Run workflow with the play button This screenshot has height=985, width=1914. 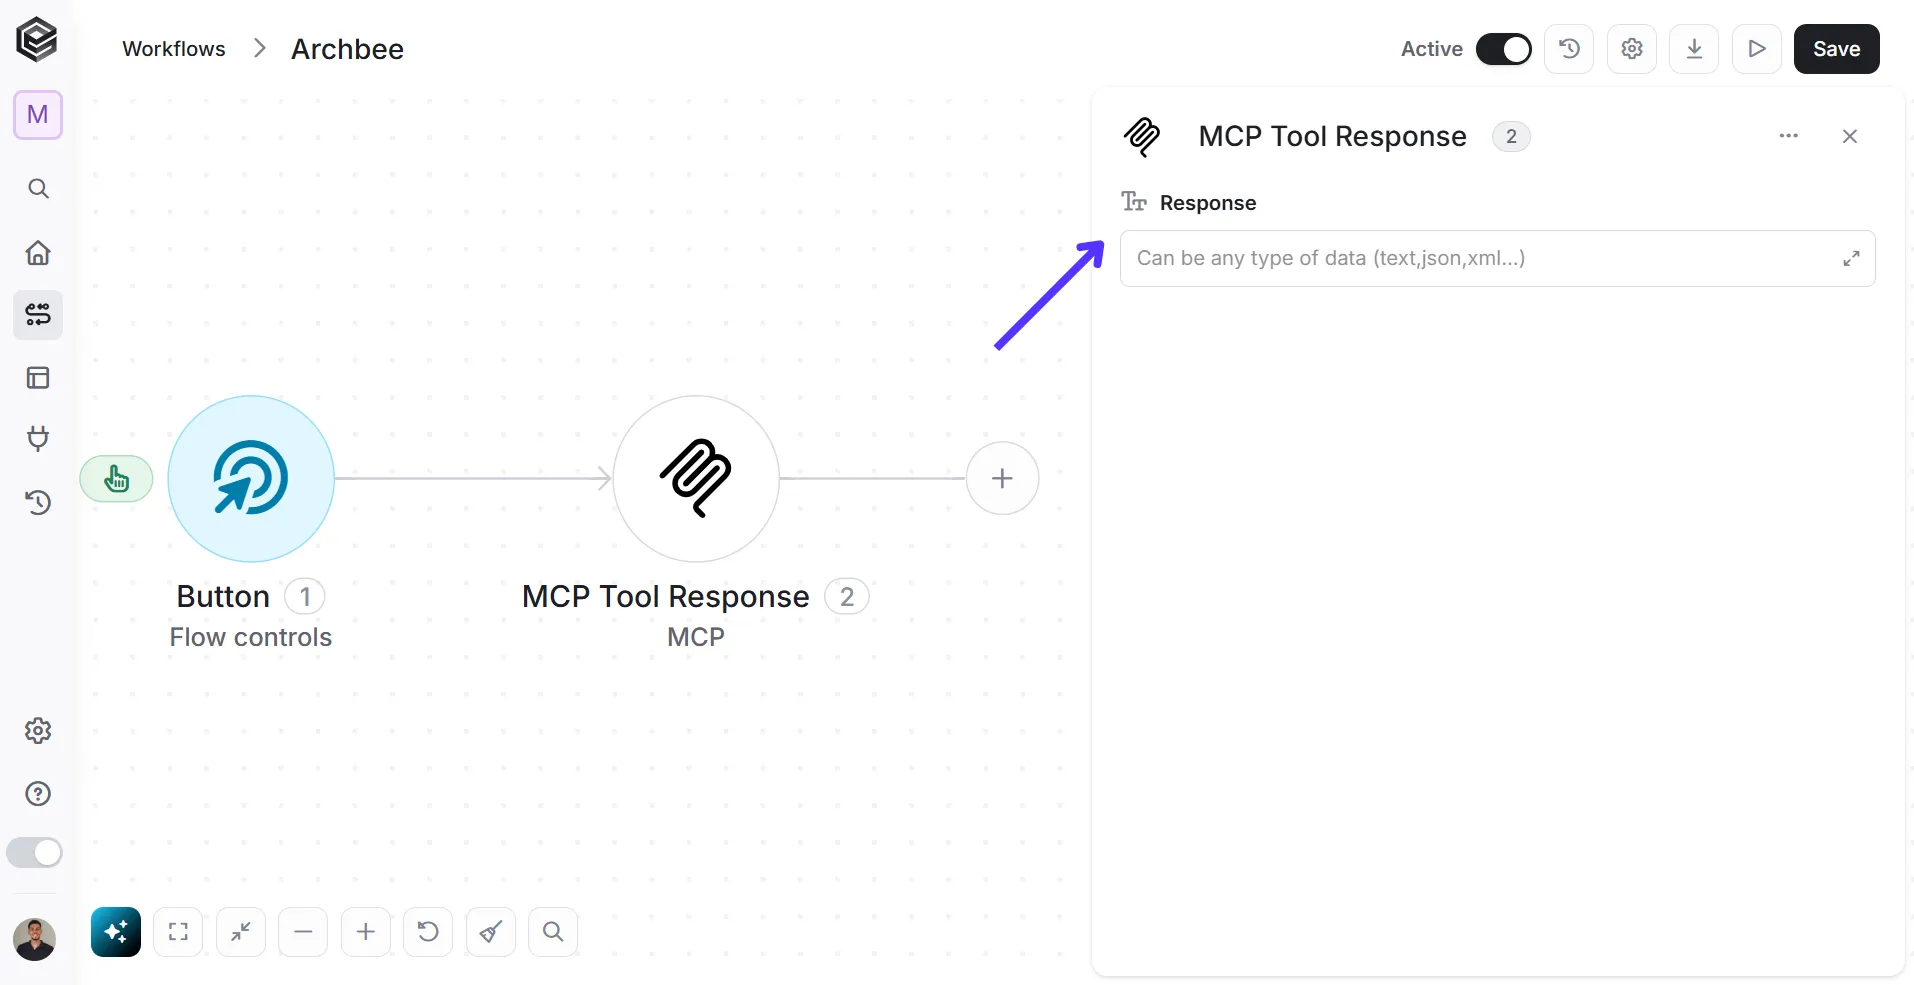point(1757,49)
